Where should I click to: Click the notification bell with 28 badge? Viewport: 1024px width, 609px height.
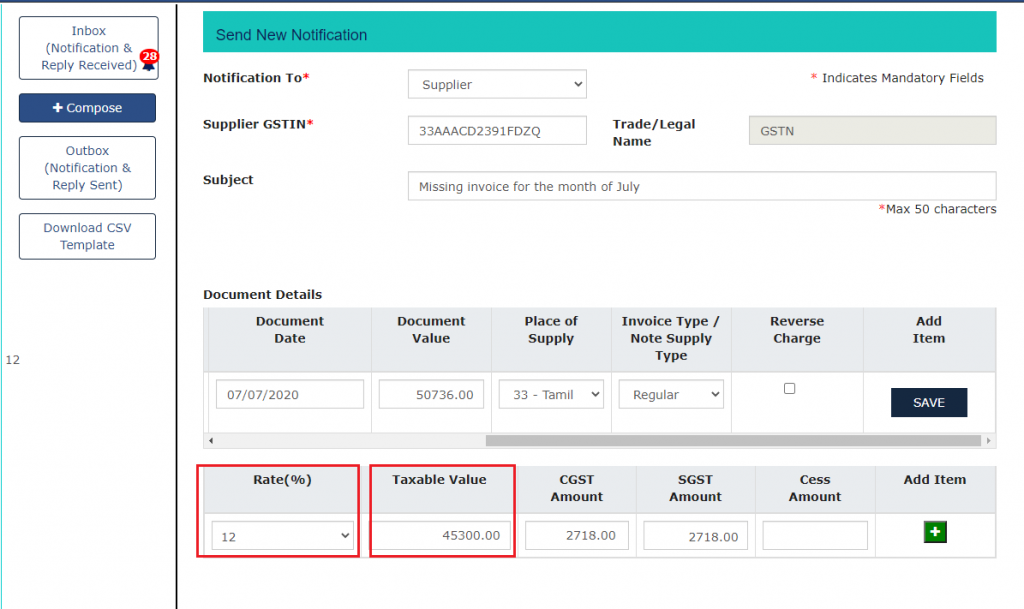pyautogui.click(x=149, y=59)
